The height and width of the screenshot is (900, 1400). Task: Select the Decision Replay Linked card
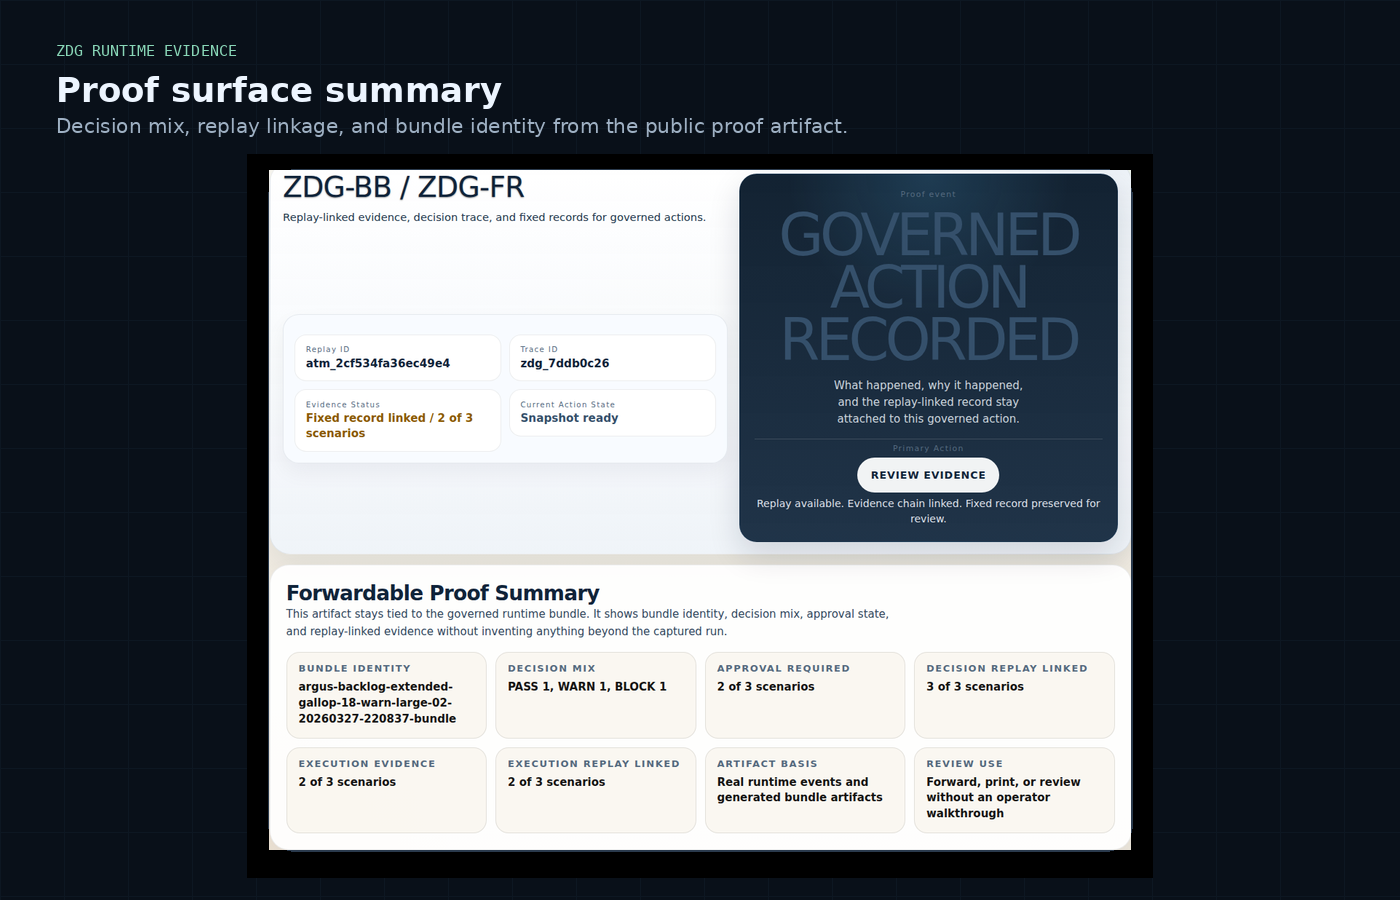tap(1014, 695)
